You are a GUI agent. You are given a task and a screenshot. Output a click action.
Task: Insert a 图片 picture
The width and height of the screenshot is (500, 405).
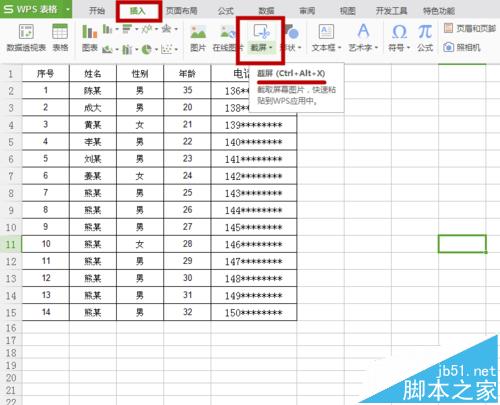(x=198, y=38)
